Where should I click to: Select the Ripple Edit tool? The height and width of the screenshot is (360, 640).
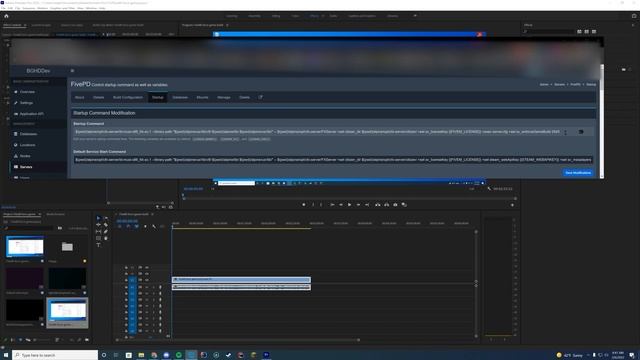coord(98,224)
